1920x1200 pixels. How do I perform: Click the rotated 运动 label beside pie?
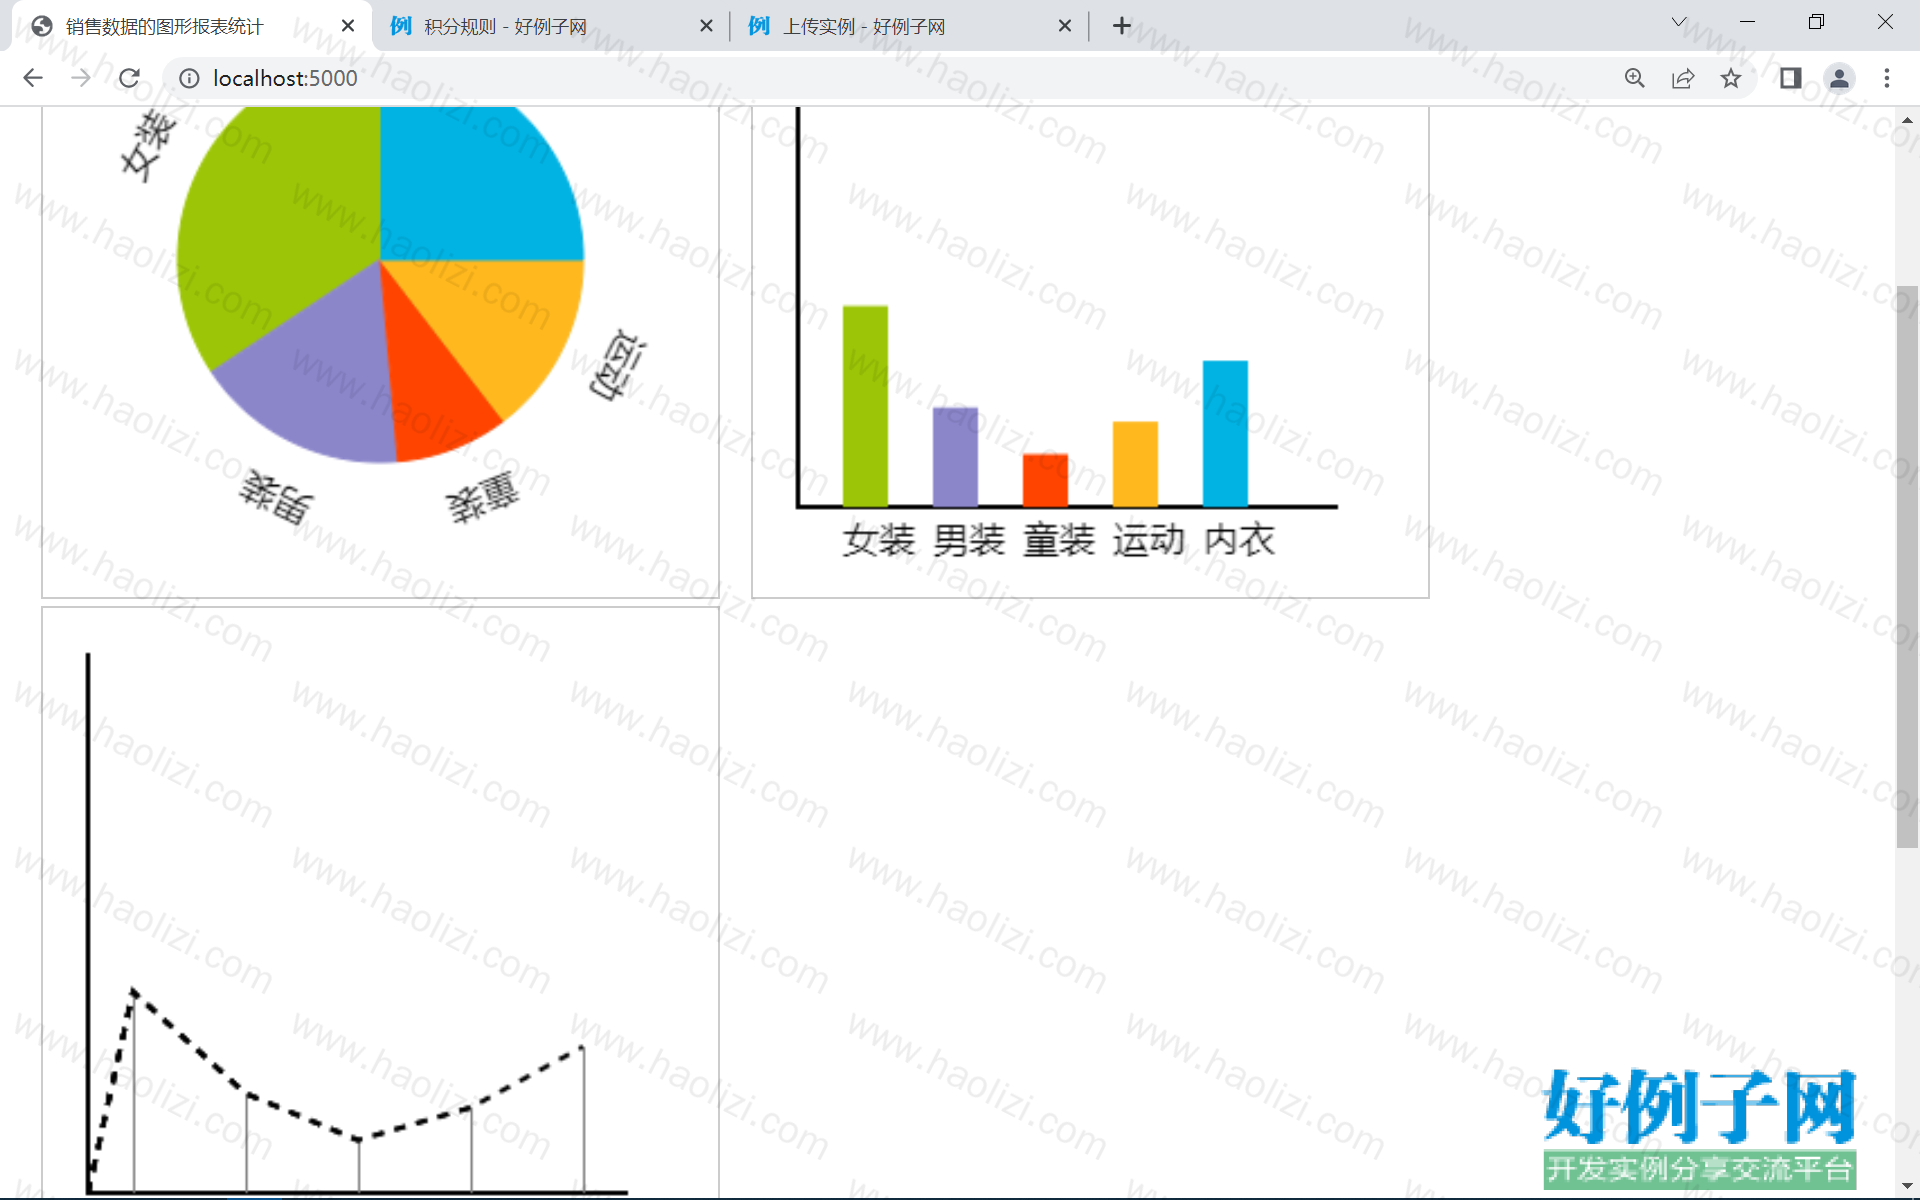pyautogui.click(x=619, y=365)
